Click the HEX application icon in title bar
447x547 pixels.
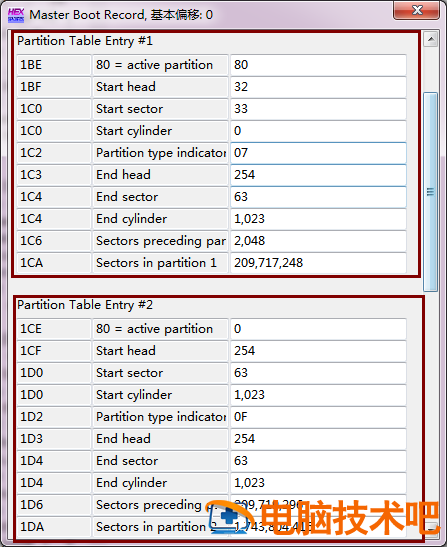pyautogui.click(x=16, y=15)
